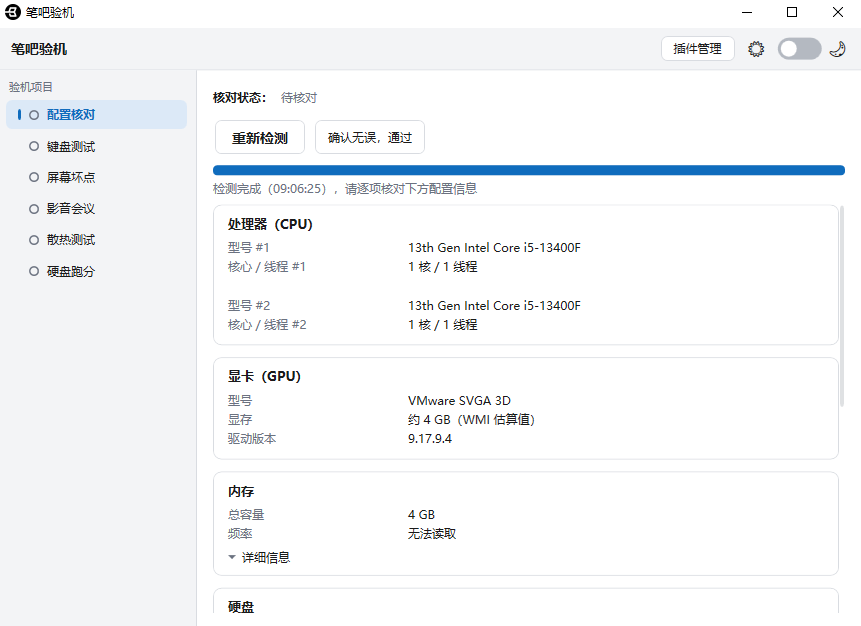861x626 pixels.
Task: Maximize the 笔吧验机 window
Action: pos(792,12)
